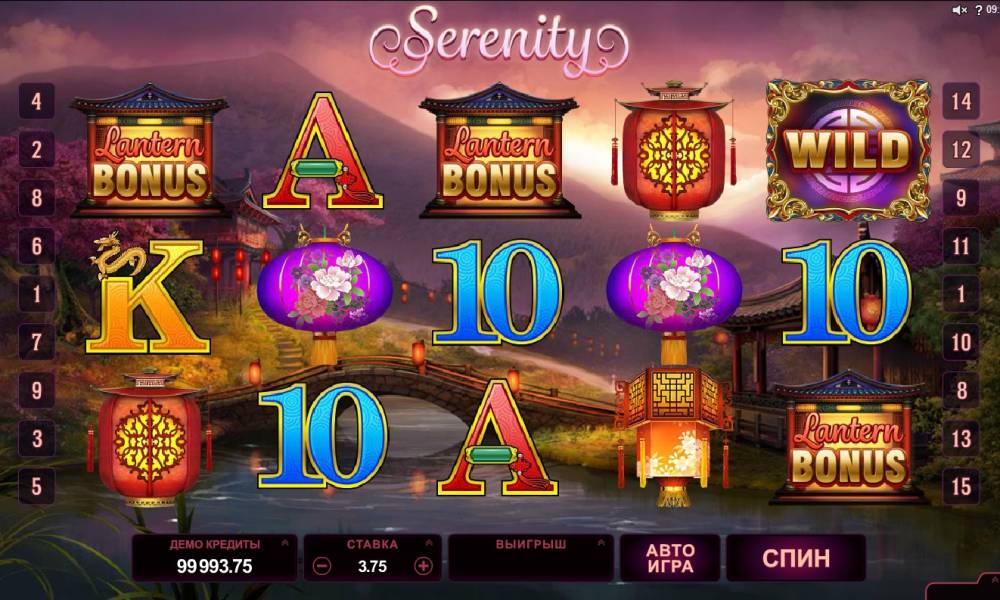Click the purple flower lantern on reel two
This screenshot has height=600, width=1000.
(x=325, y=293)
